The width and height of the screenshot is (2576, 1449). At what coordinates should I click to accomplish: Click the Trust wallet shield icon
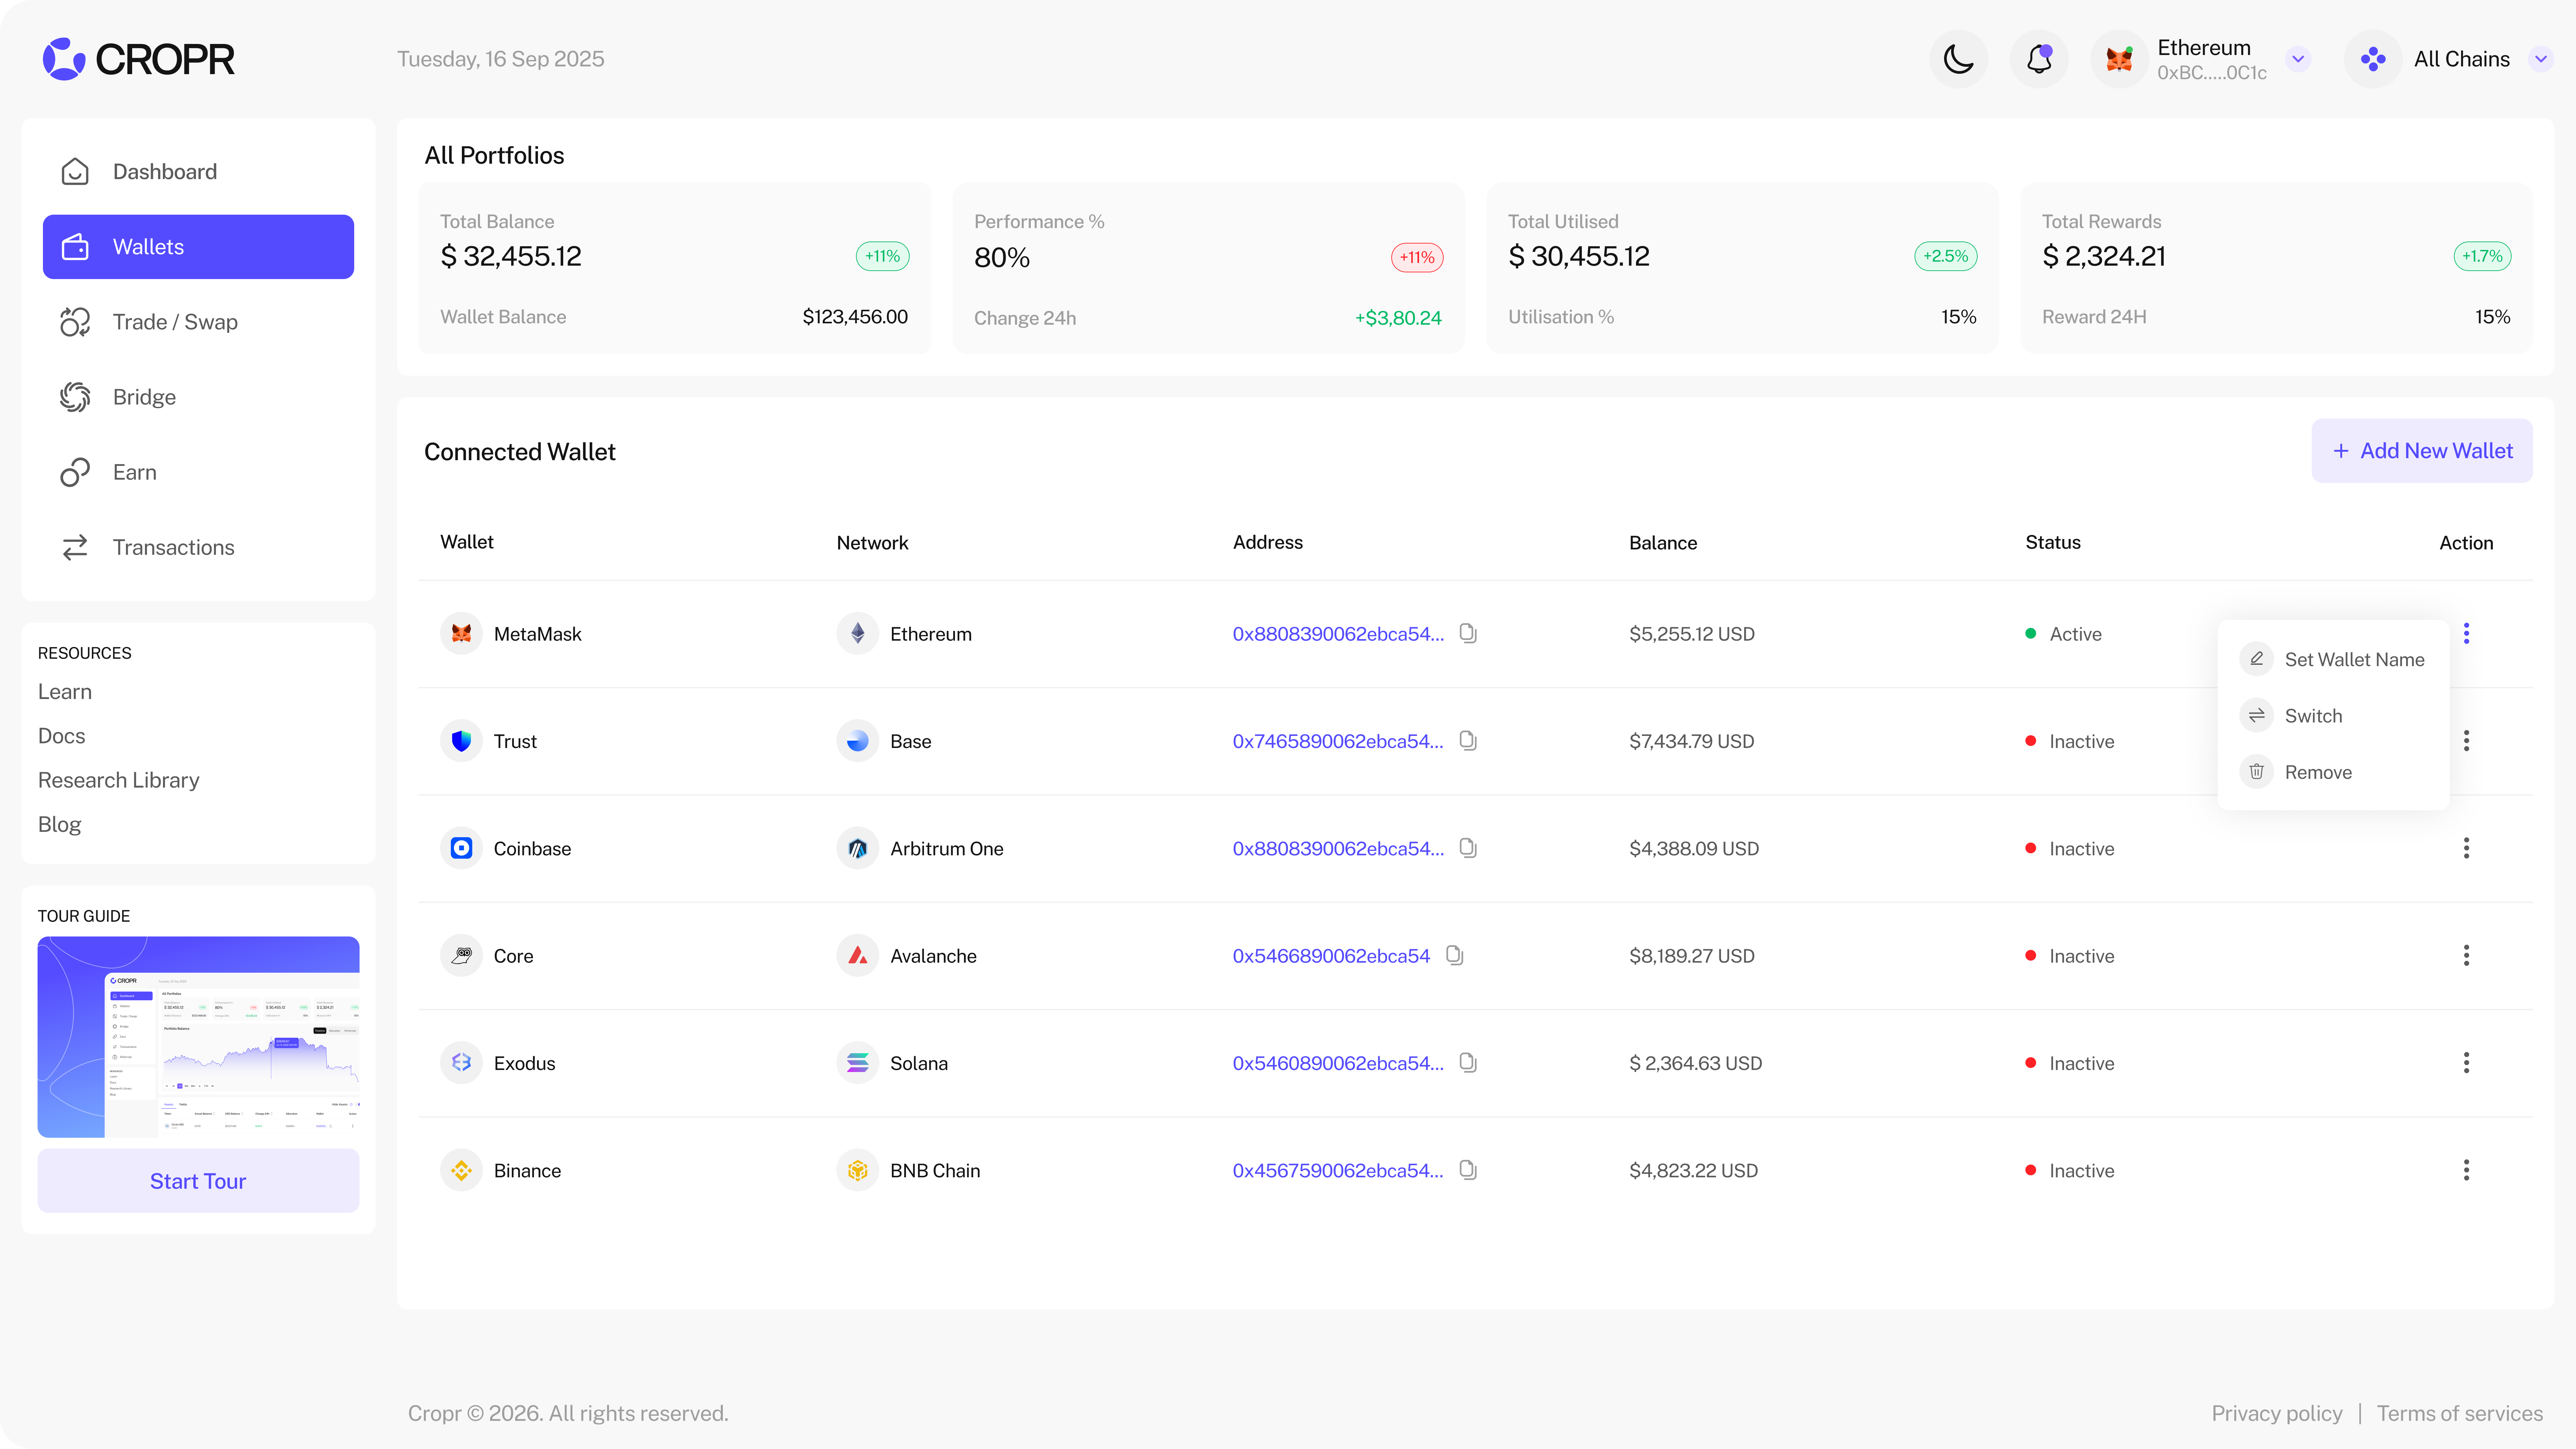coord(461,741)
